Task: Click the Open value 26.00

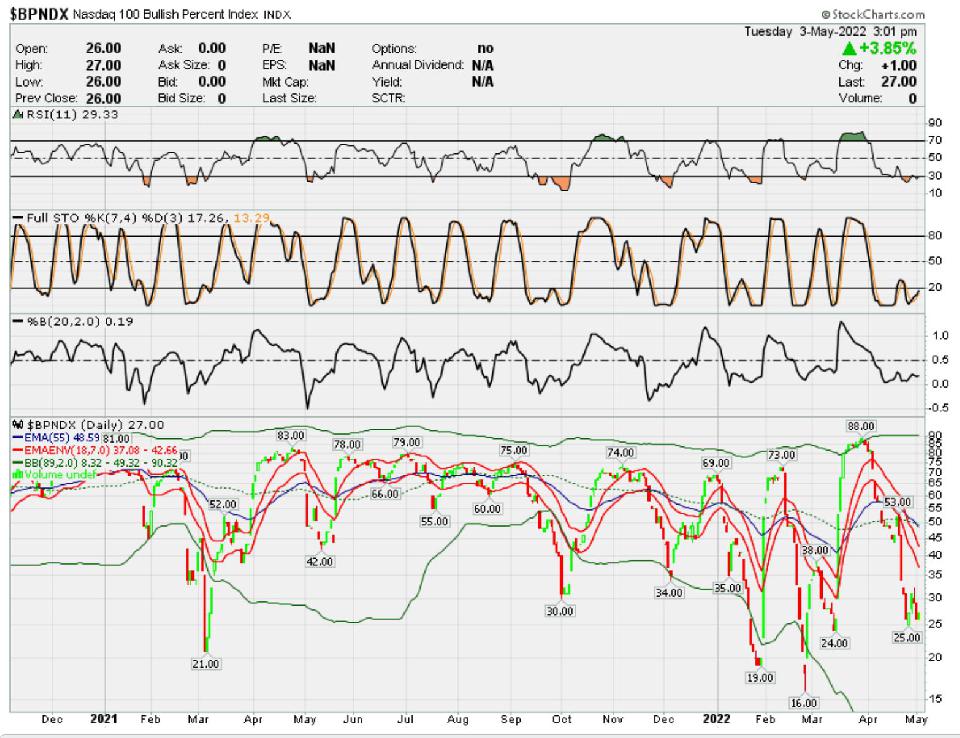Action: tap(103, 48)
